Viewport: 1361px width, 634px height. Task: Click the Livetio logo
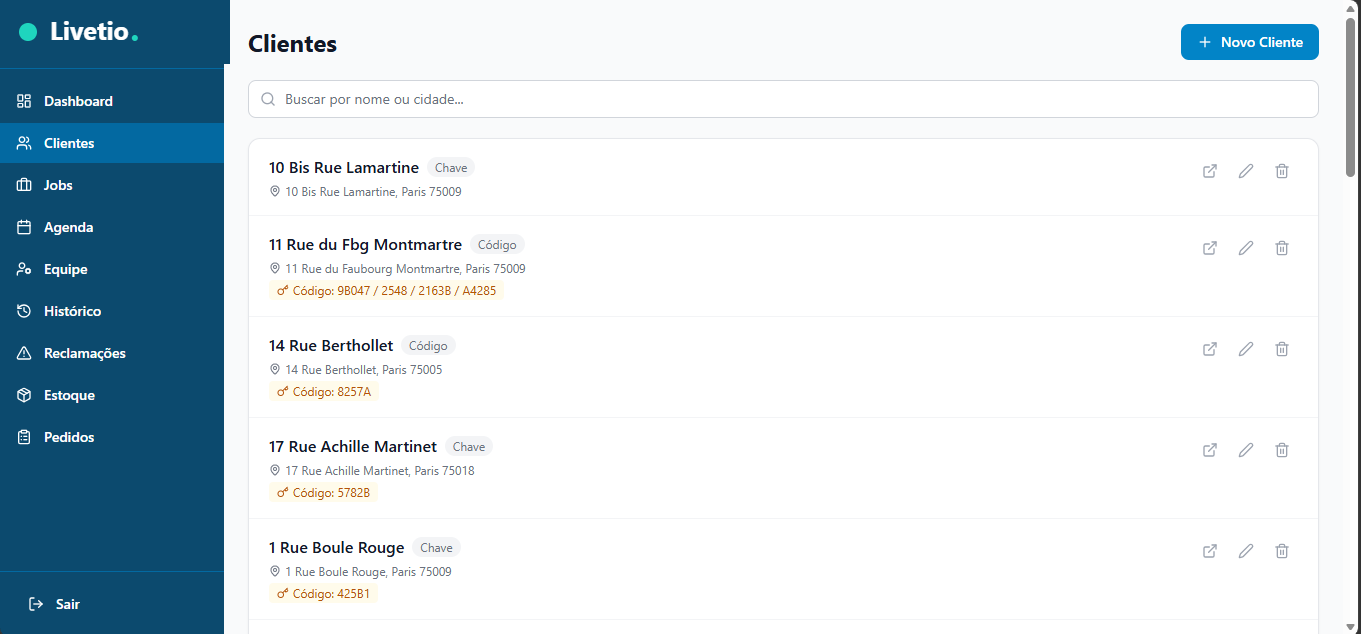pyautogui.click(x=79, y=32)
